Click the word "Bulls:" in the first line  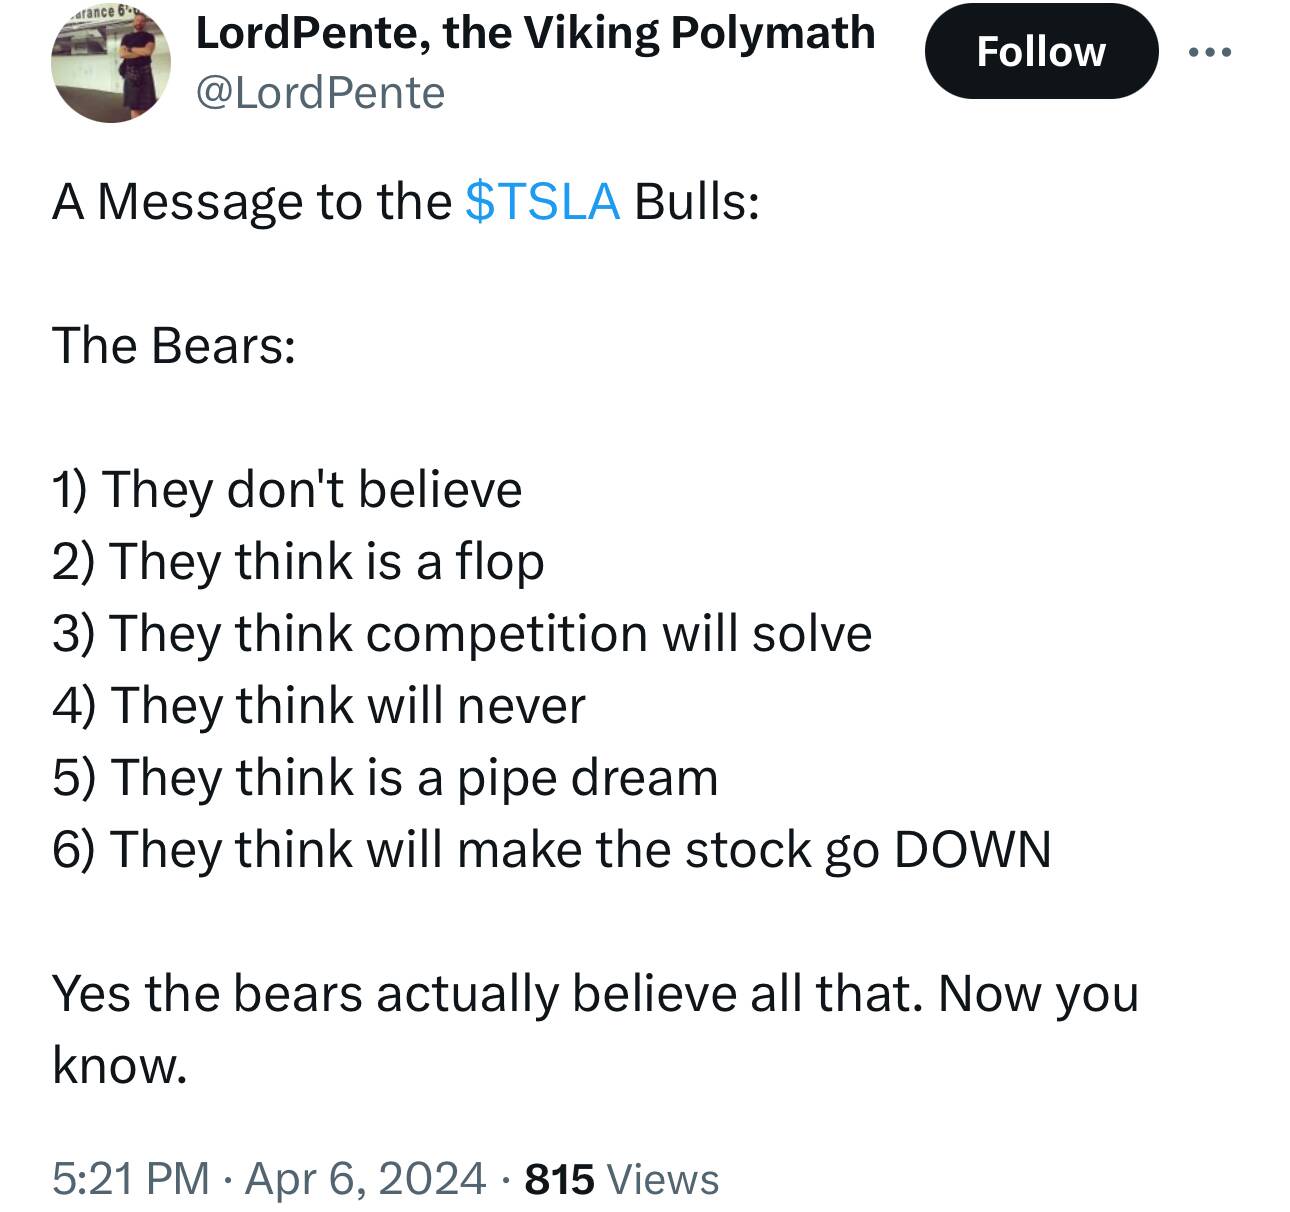point(697,201)
